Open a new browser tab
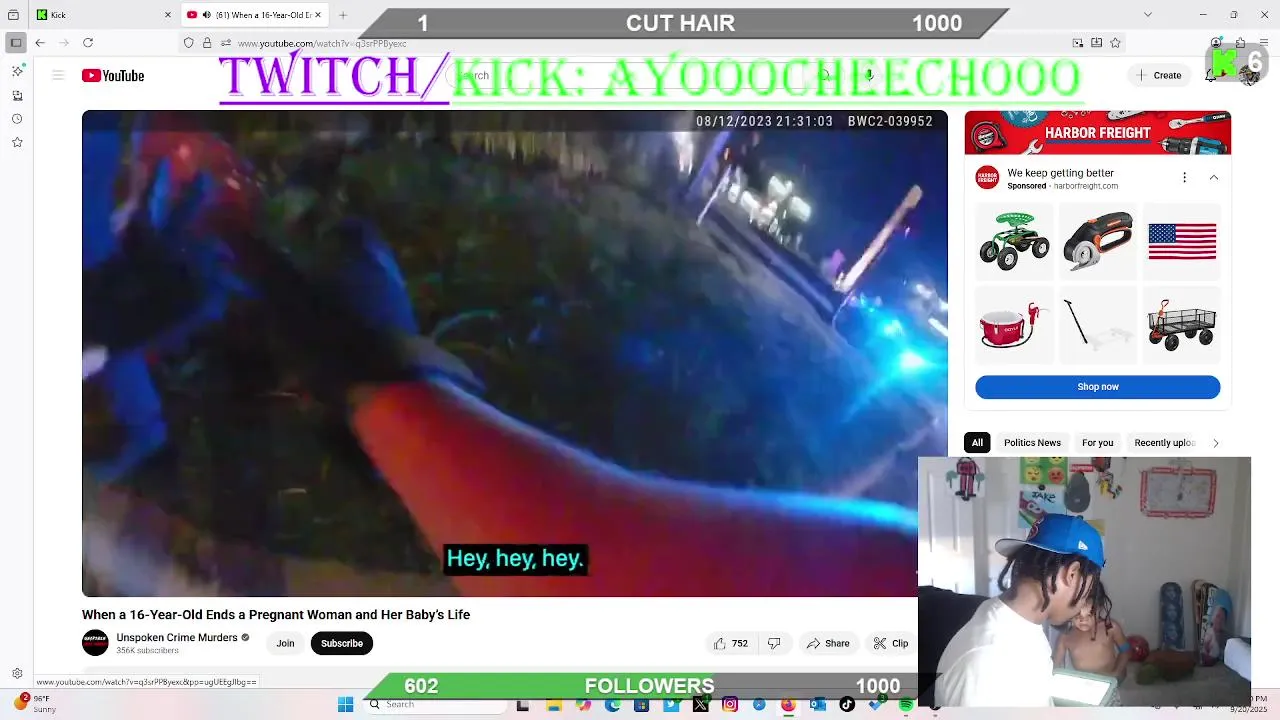 (x=343, y=15)
